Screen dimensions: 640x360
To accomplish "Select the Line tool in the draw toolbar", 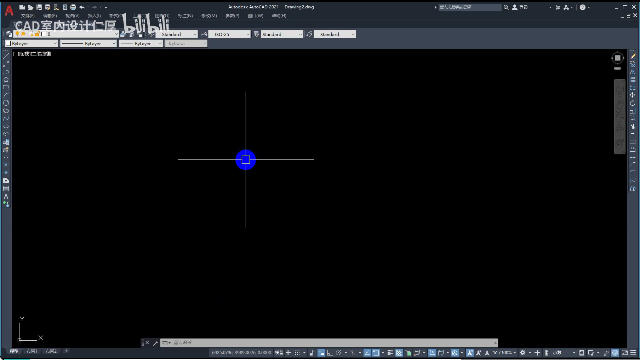I will pos(6,56).
